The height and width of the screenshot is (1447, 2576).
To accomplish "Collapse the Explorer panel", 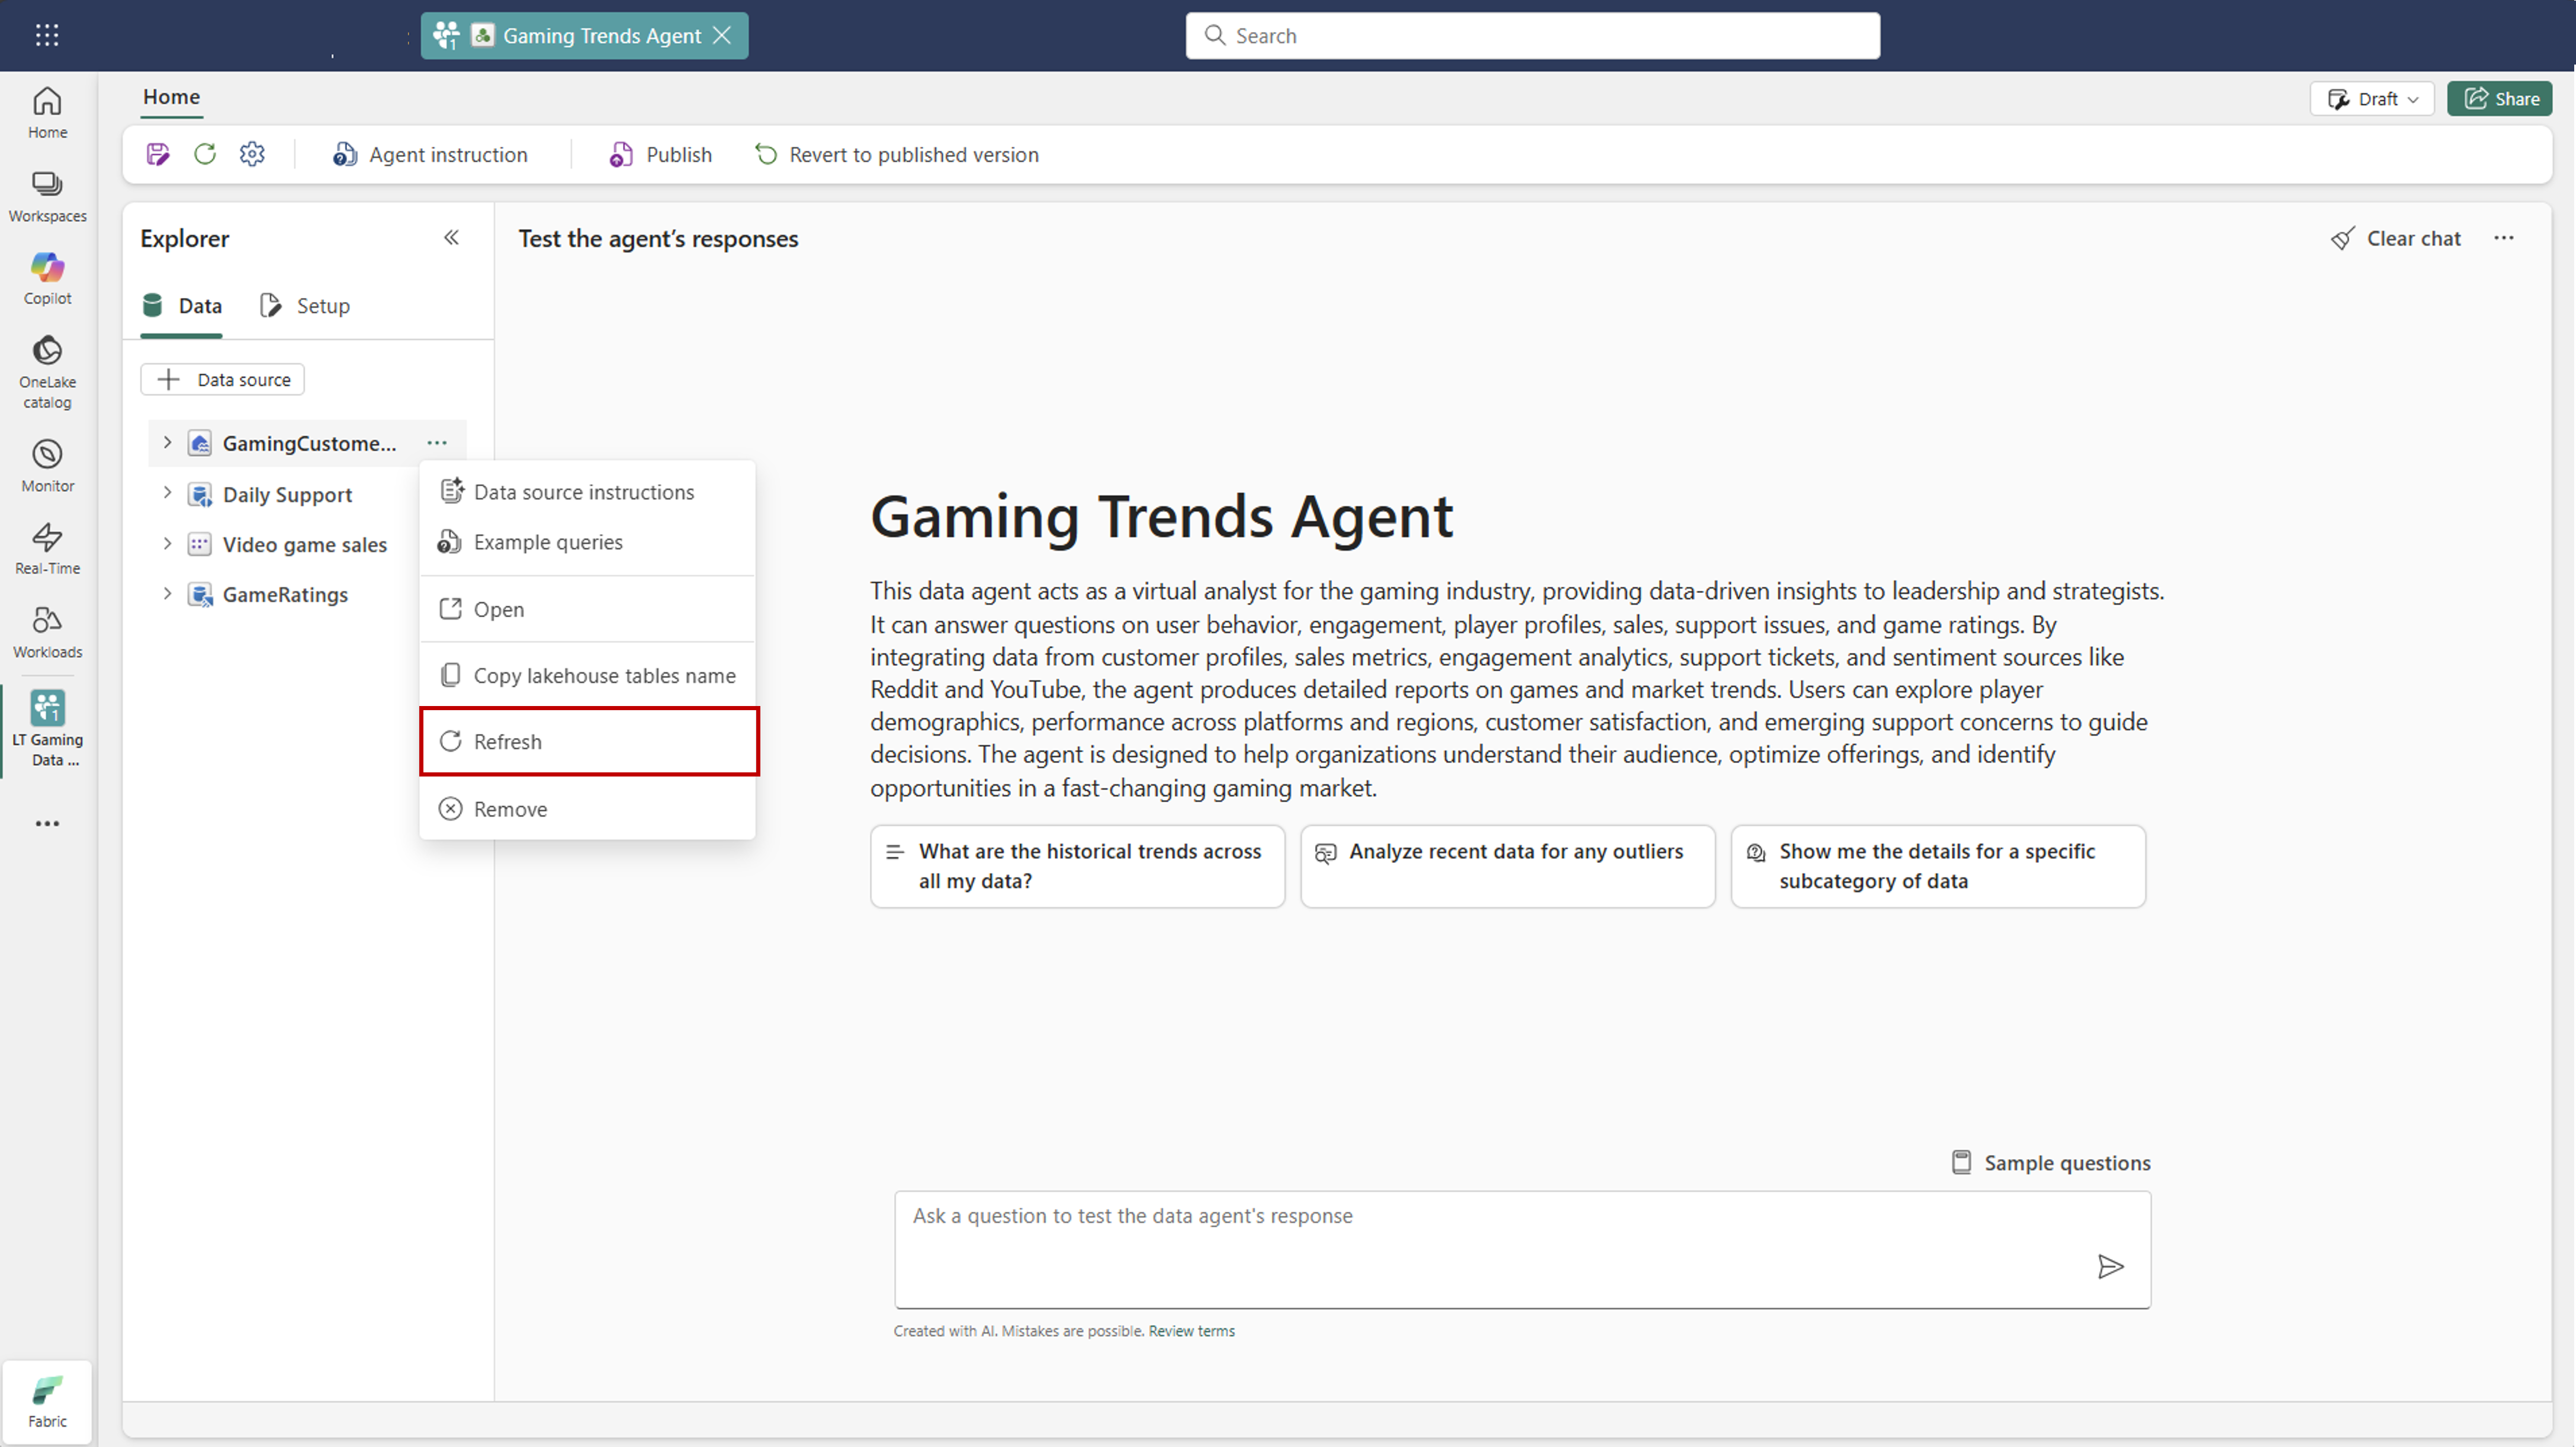I will tap(451, 238).
